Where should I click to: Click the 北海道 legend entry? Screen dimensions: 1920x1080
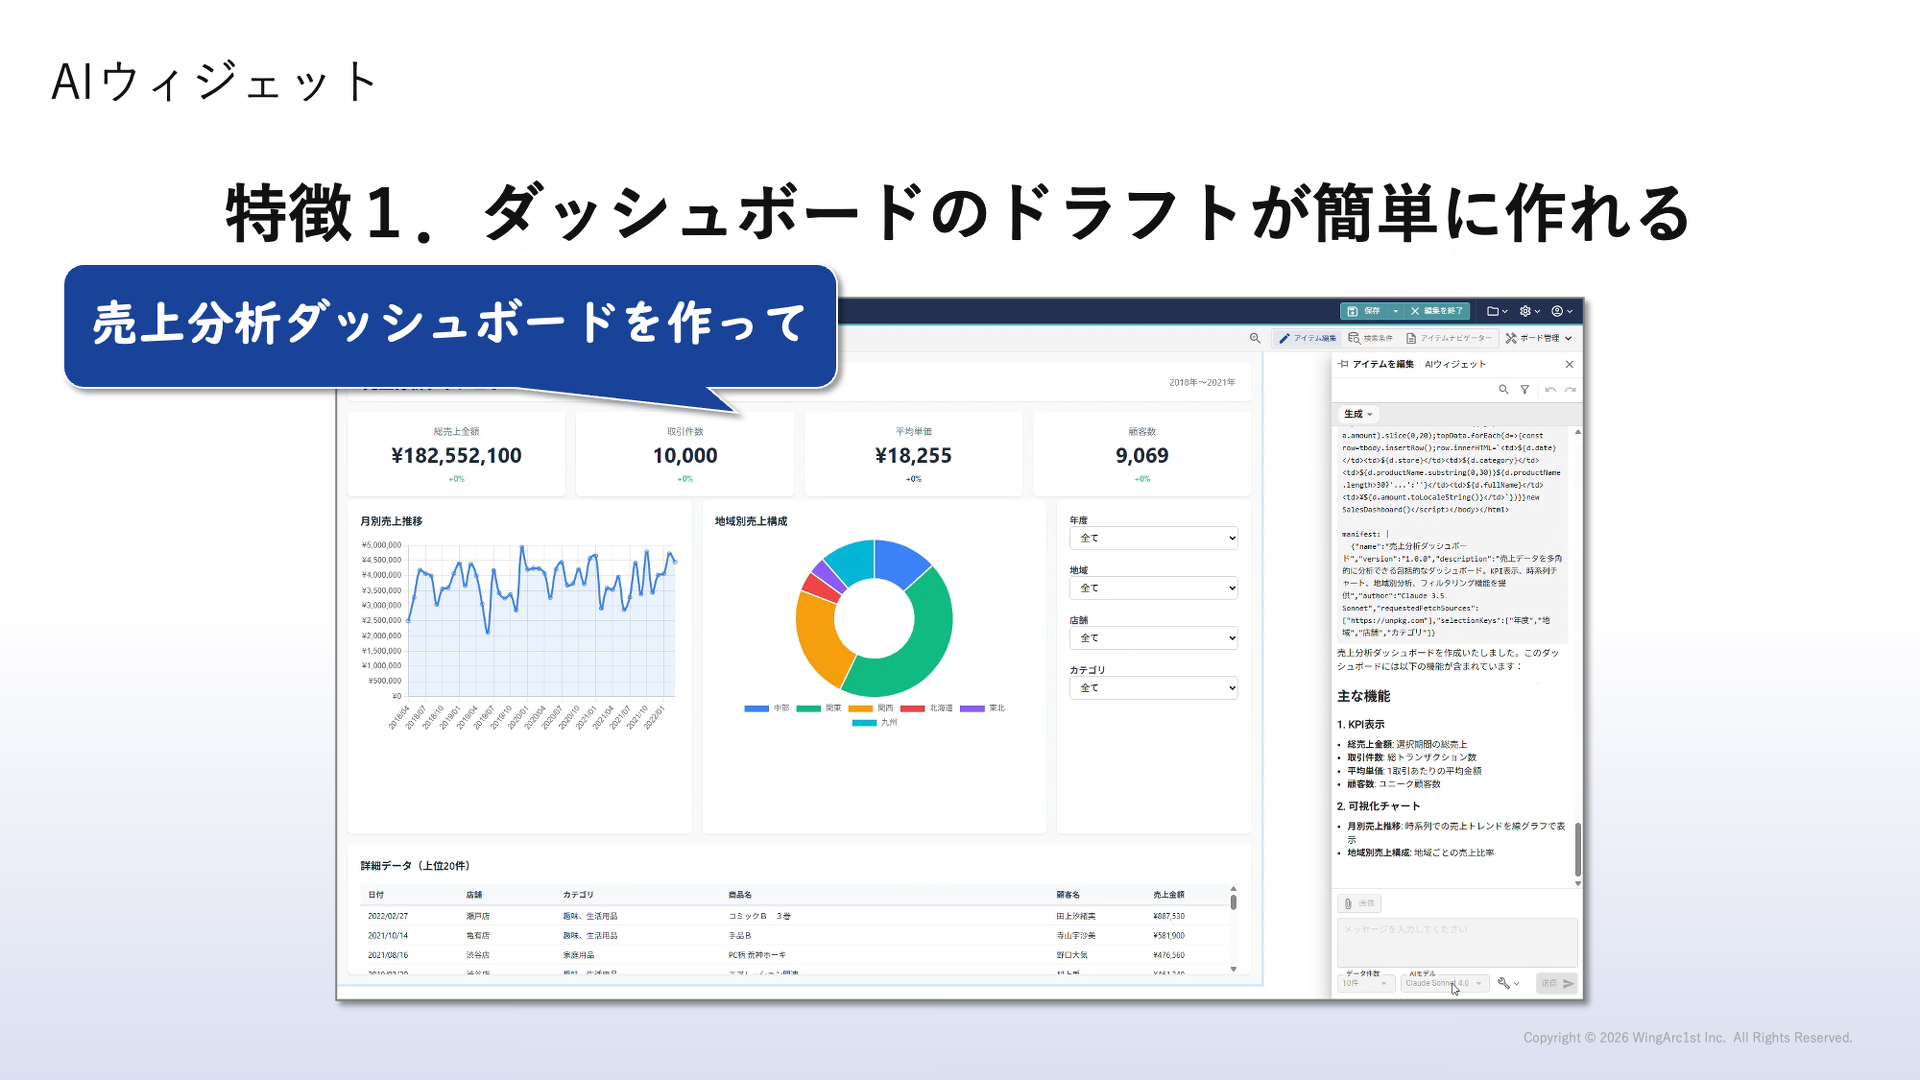click(927, 708)
